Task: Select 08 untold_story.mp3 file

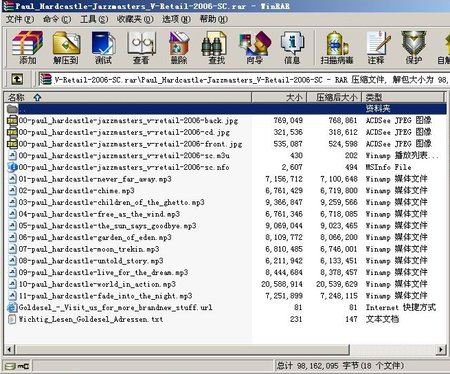Action: point(91,261)
